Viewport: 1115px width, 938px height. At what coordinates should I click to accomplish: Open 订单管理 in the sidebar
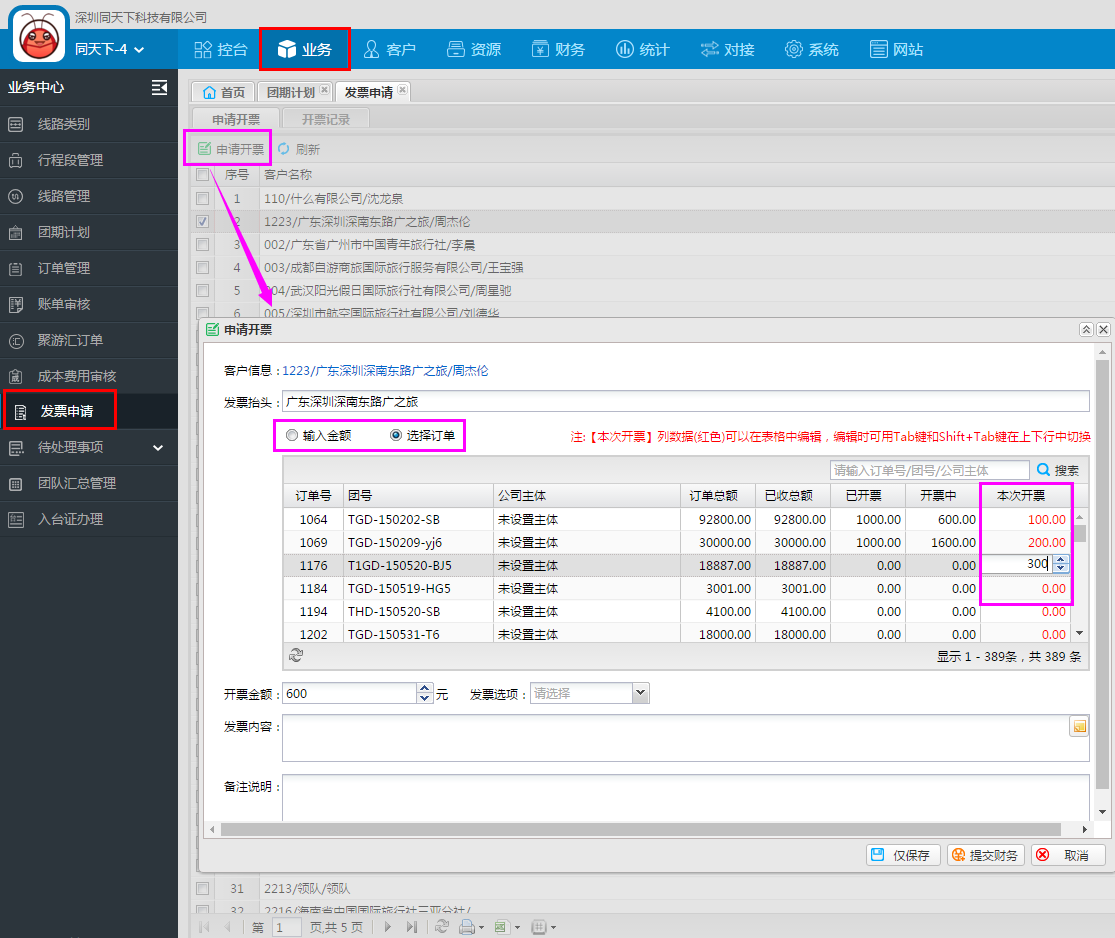[x=89, y=268]
